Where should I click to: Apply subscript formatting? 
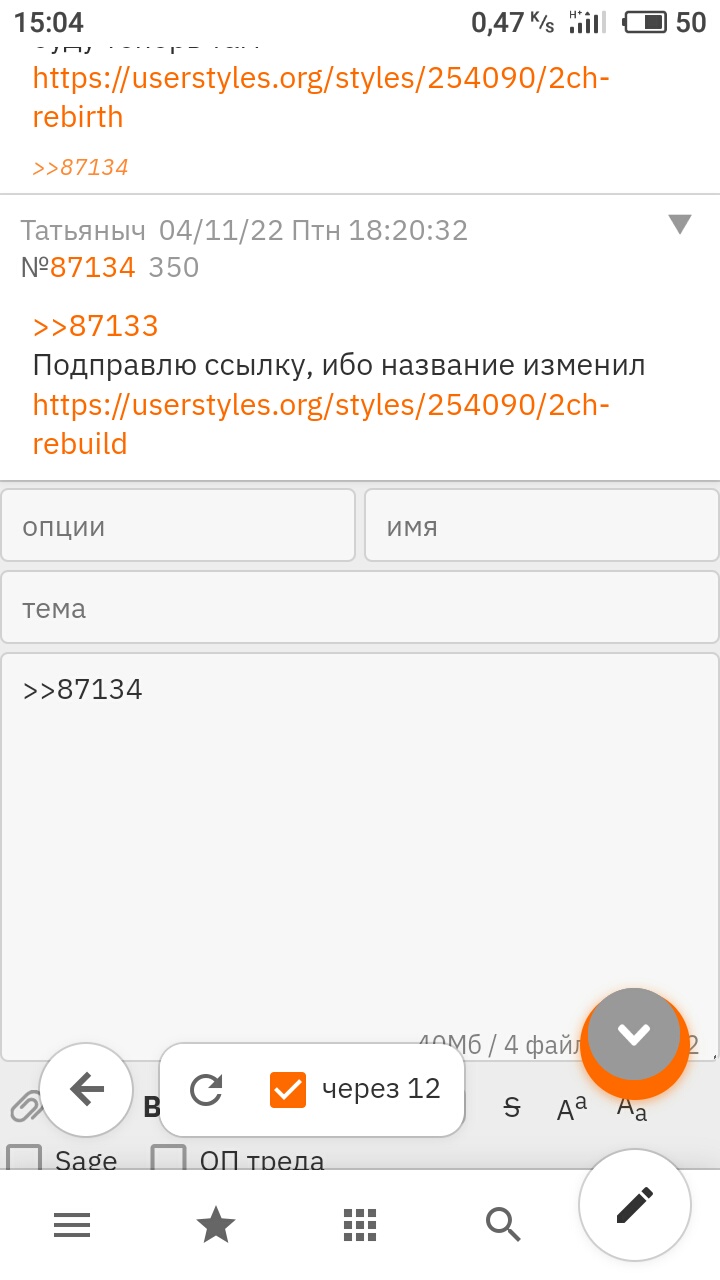[x=632, y=1109]
